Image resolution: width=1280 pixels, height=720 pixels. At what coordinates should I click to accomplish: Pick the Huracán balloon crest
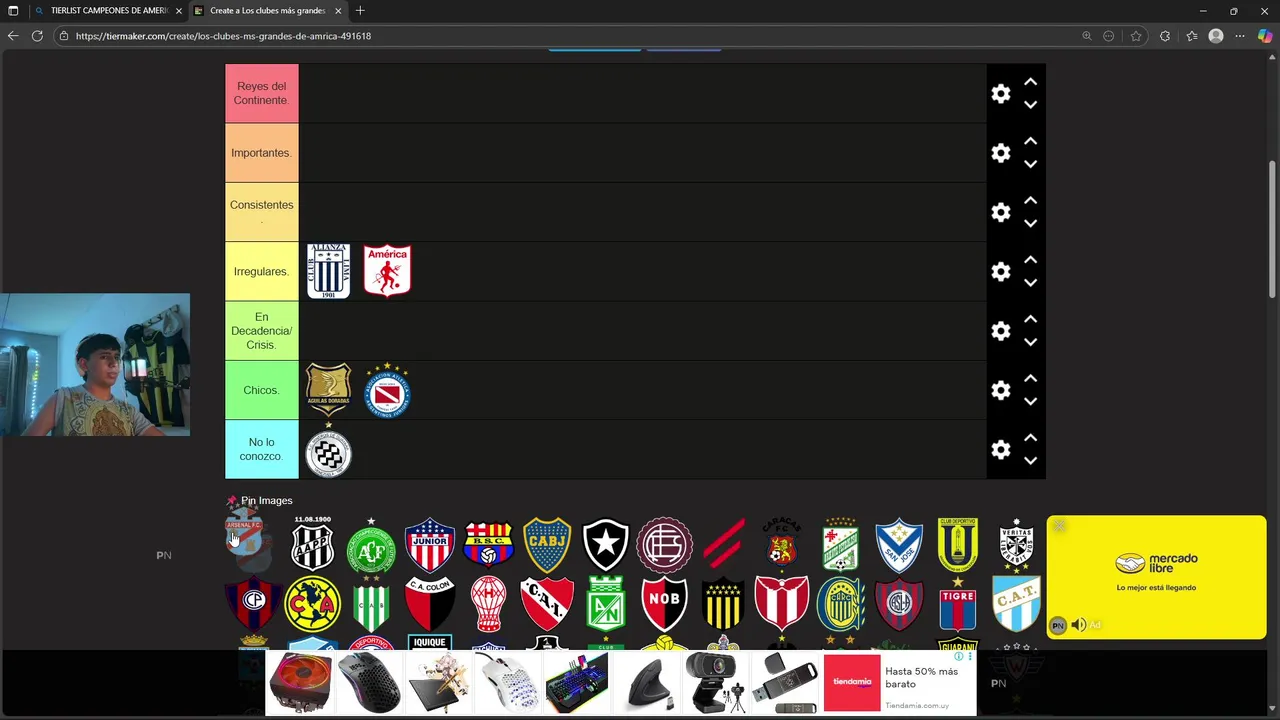pos(488,603)
